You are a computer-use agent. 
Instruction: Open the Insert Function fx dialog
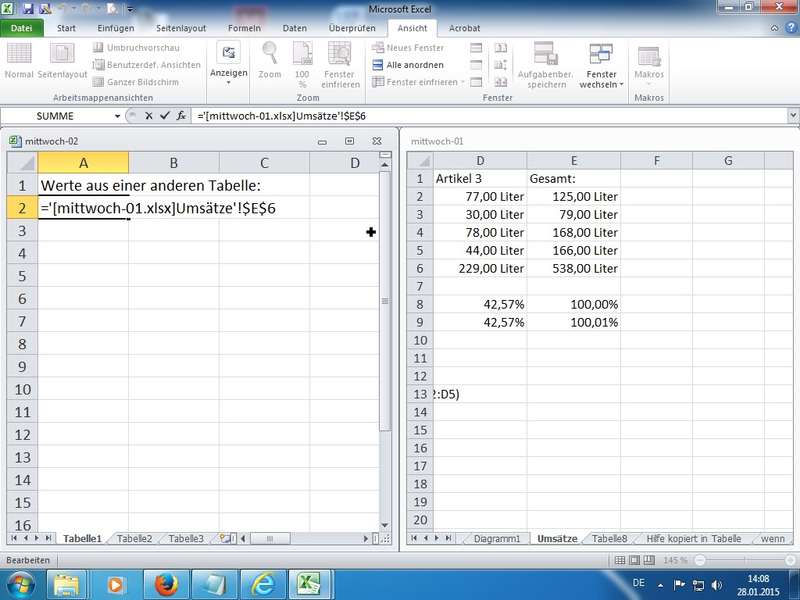(180, 116)
